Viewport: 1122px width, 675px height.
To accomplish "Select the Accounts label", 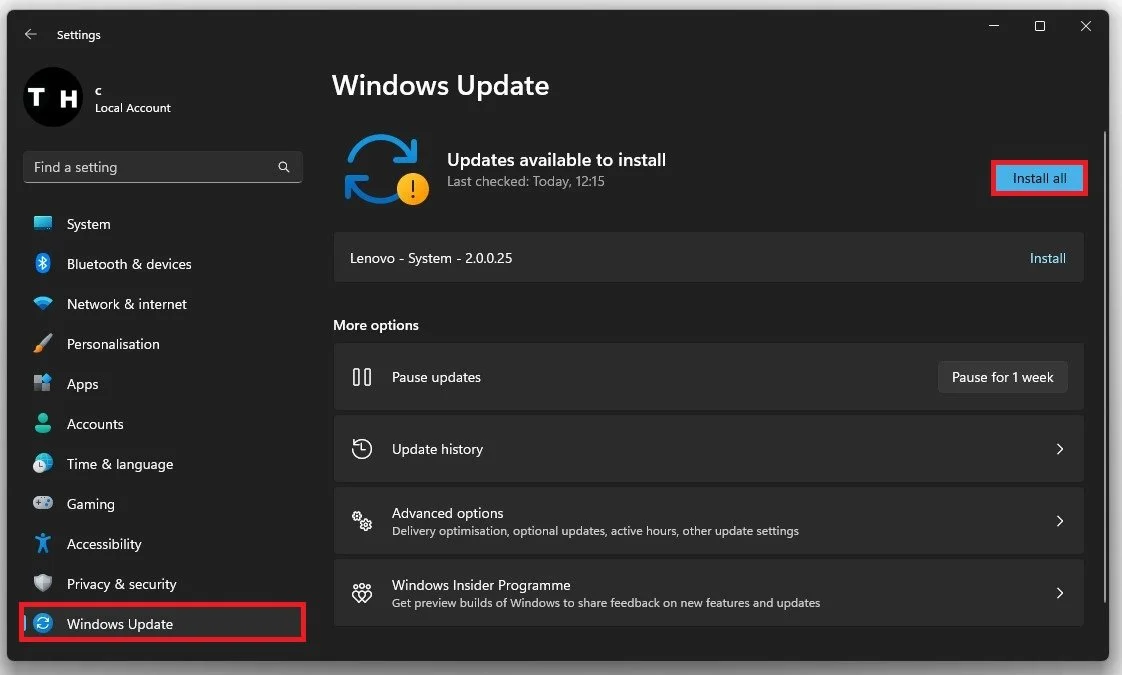I will coord(95,424).
